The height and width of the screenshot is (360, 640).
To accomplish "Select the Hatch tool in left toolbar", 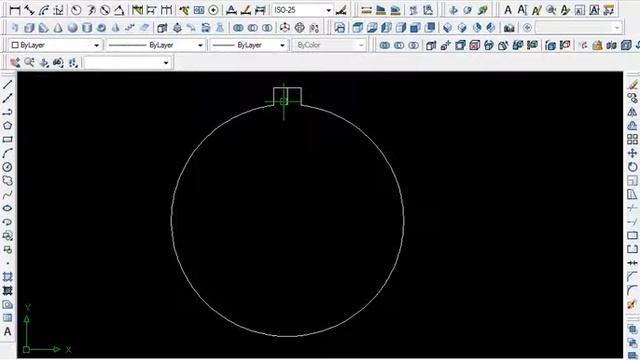I will 7,277.
